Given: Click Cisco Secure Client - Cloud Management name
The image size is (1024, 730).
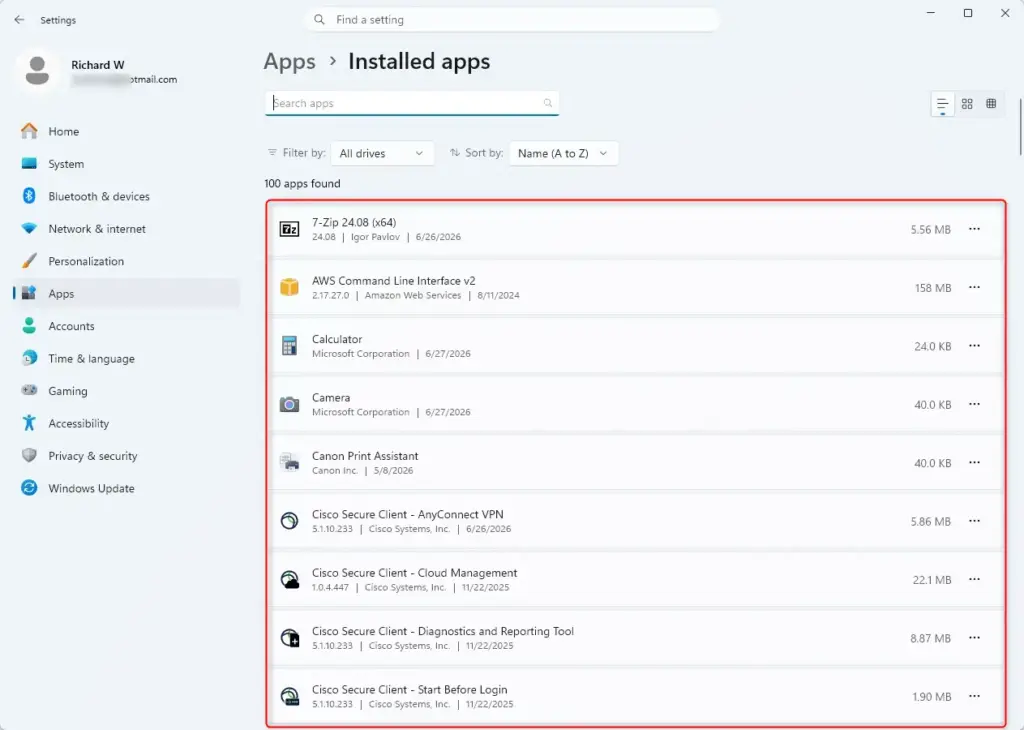Looking at the screenshot, I should (415, 573).
